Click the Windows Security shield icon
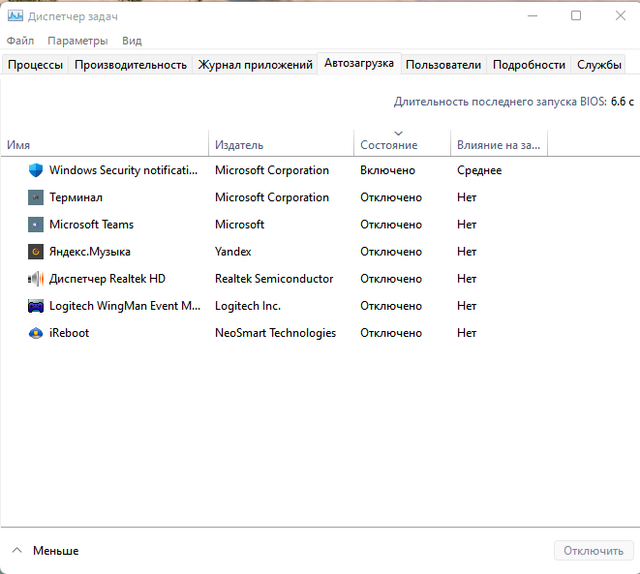640x574 pixels. pyautogui.click(x=36, y=170)
